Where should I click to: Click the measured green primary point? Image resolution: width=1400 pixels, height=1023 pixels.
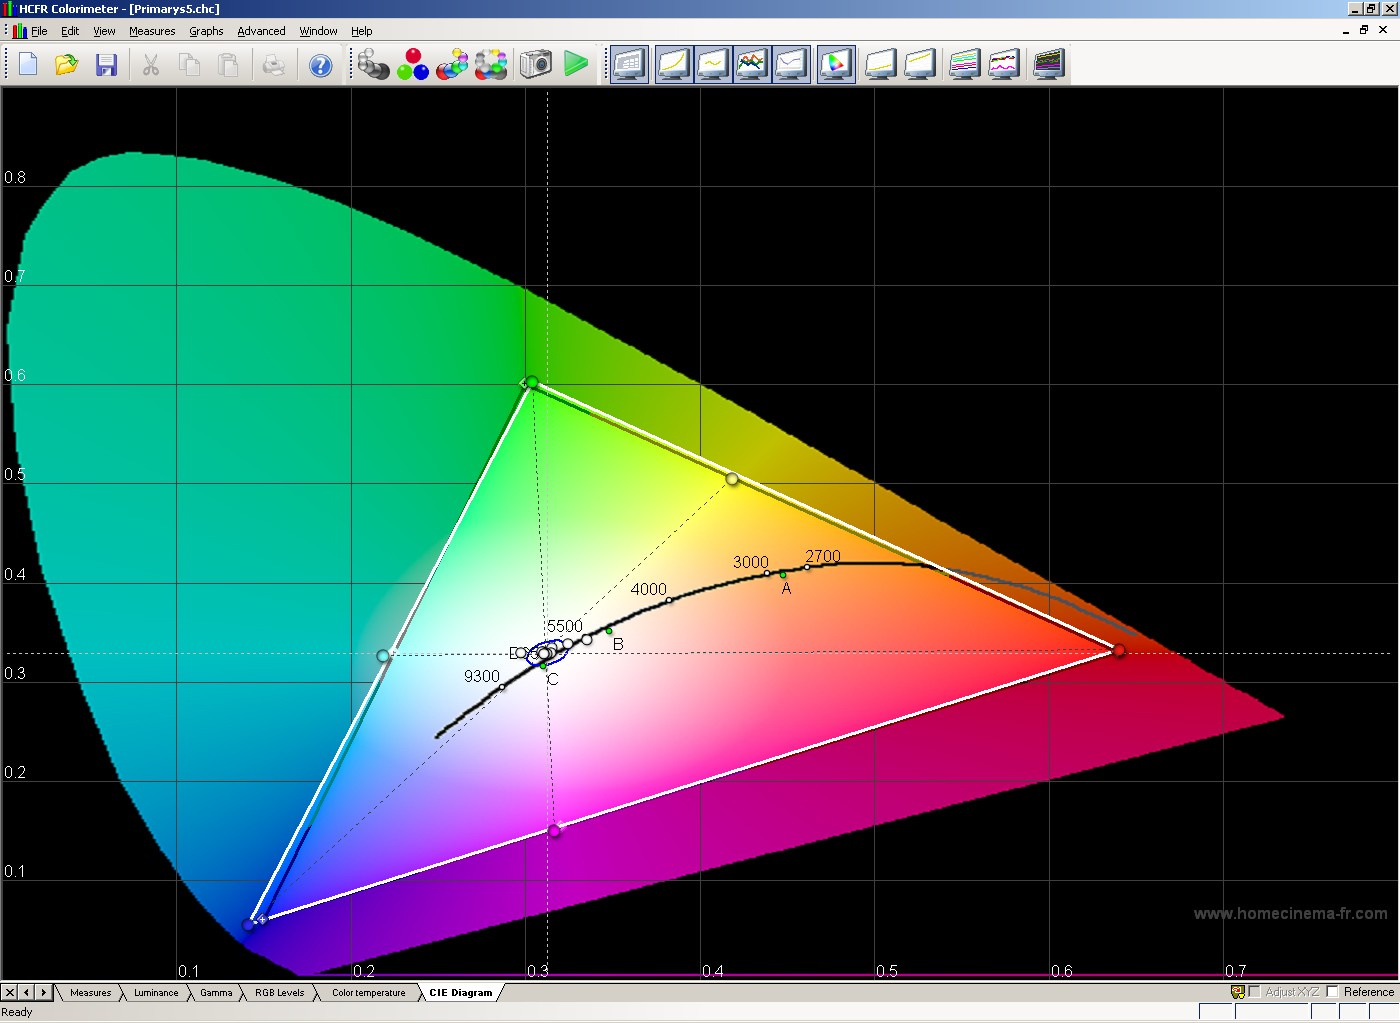tap(532, 382)
